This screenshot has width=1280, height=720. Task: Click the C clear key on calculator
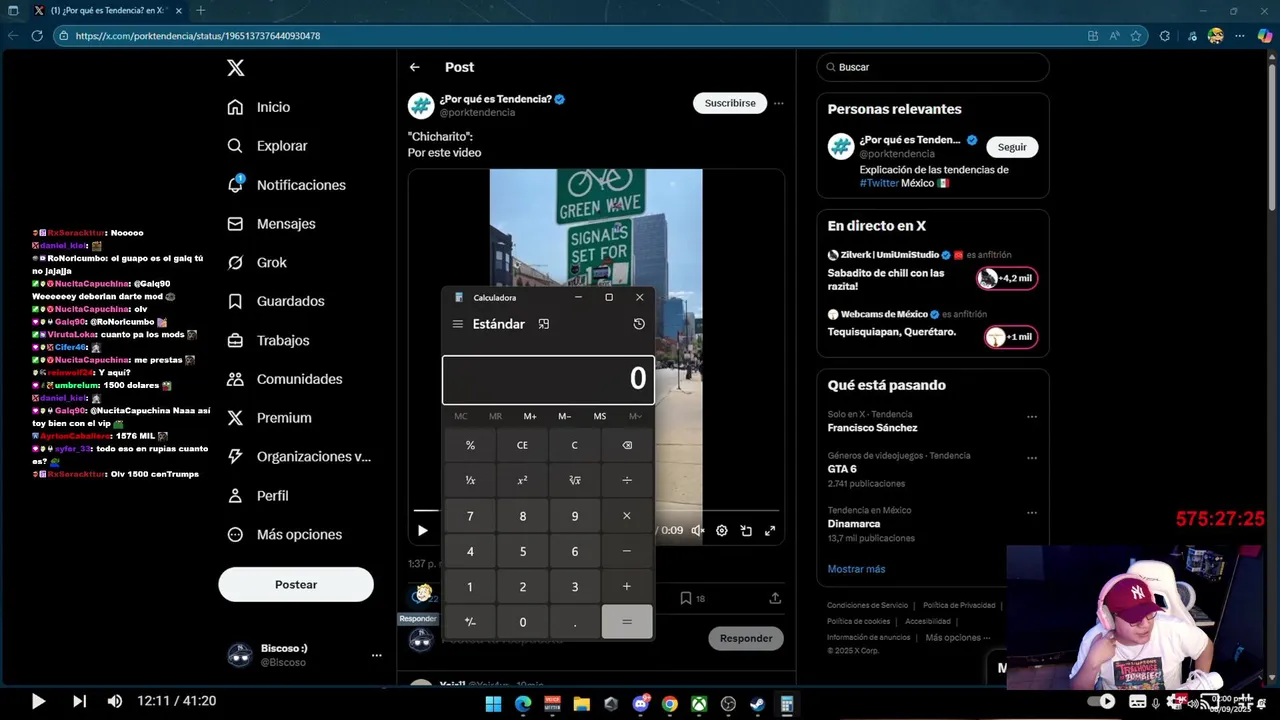pos(574,445)
